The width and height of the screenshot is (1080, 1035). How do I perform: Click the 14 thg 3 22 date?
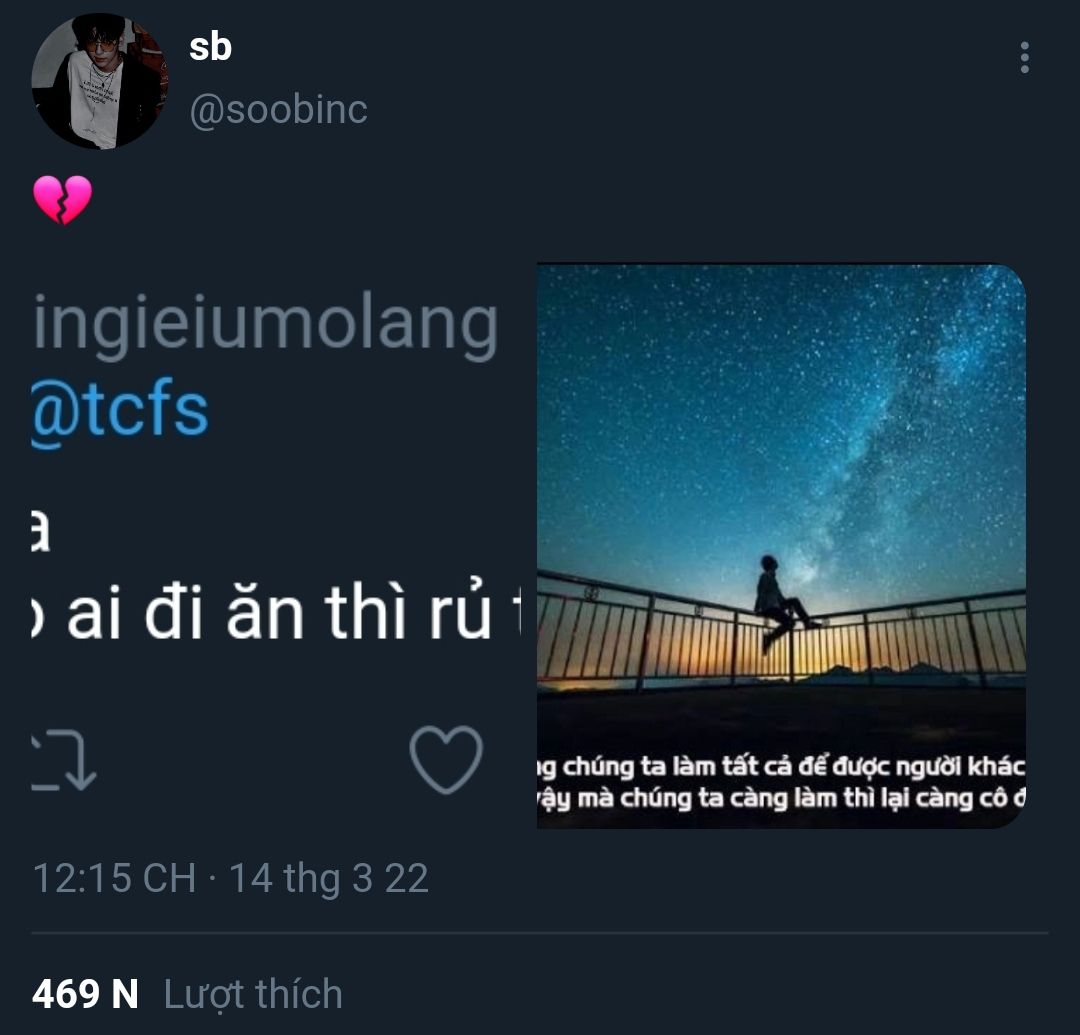pos(329,878)
